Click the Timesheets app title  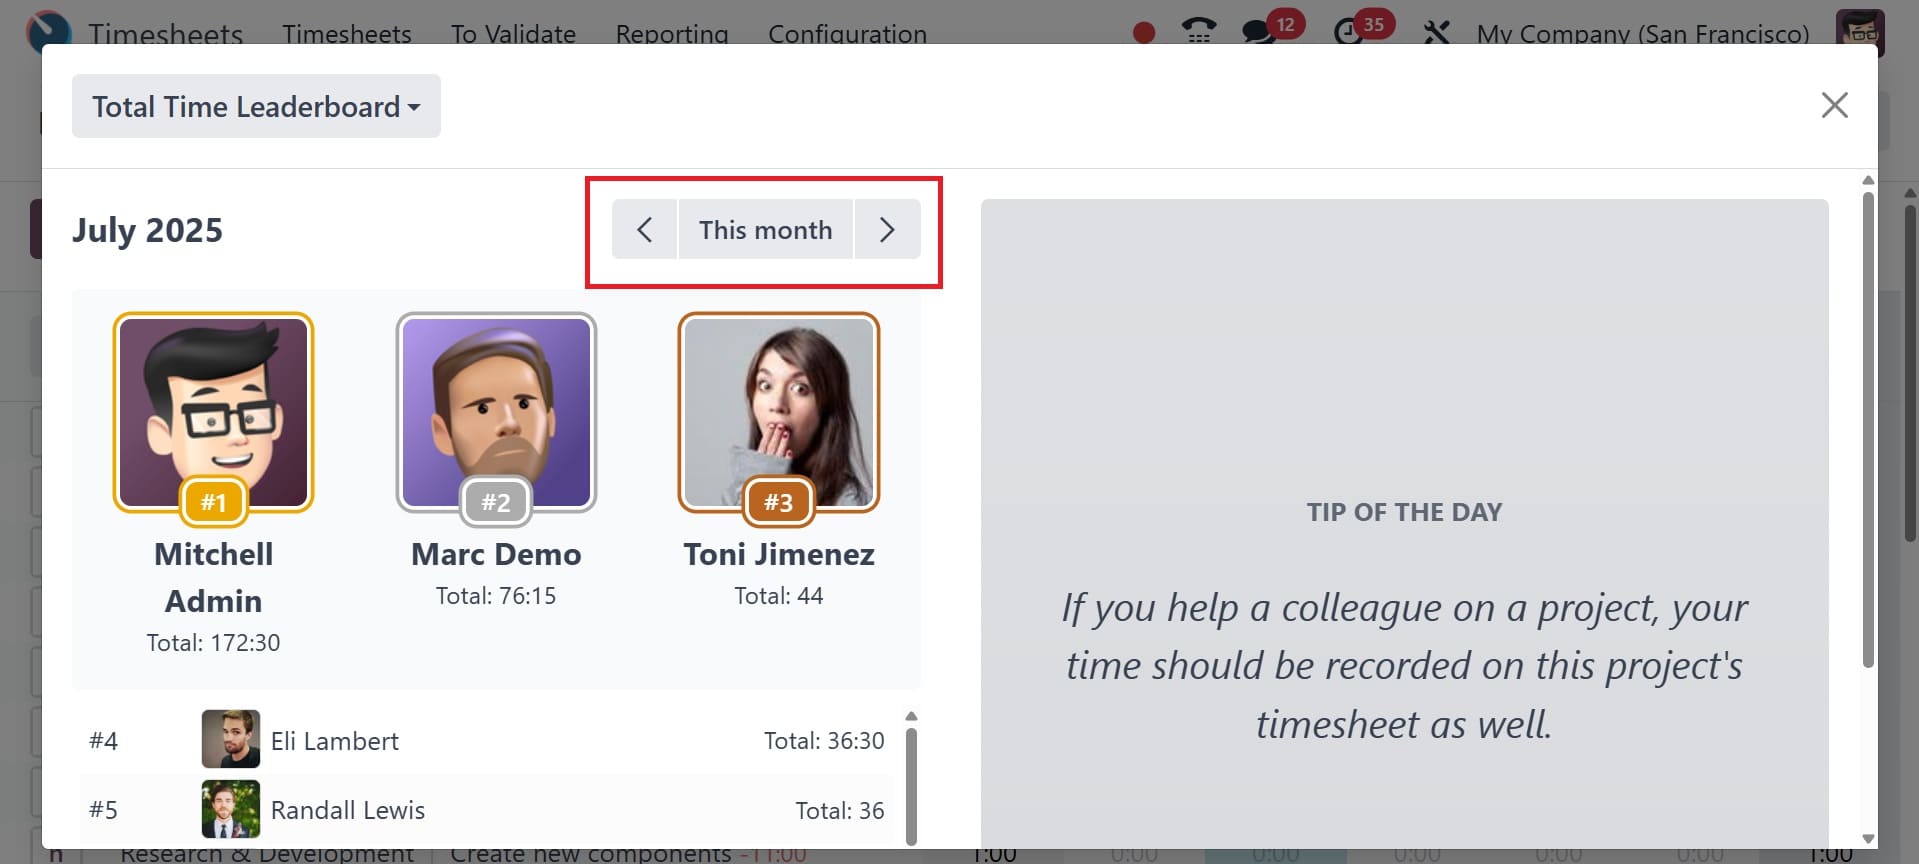(x=166, y=34)
